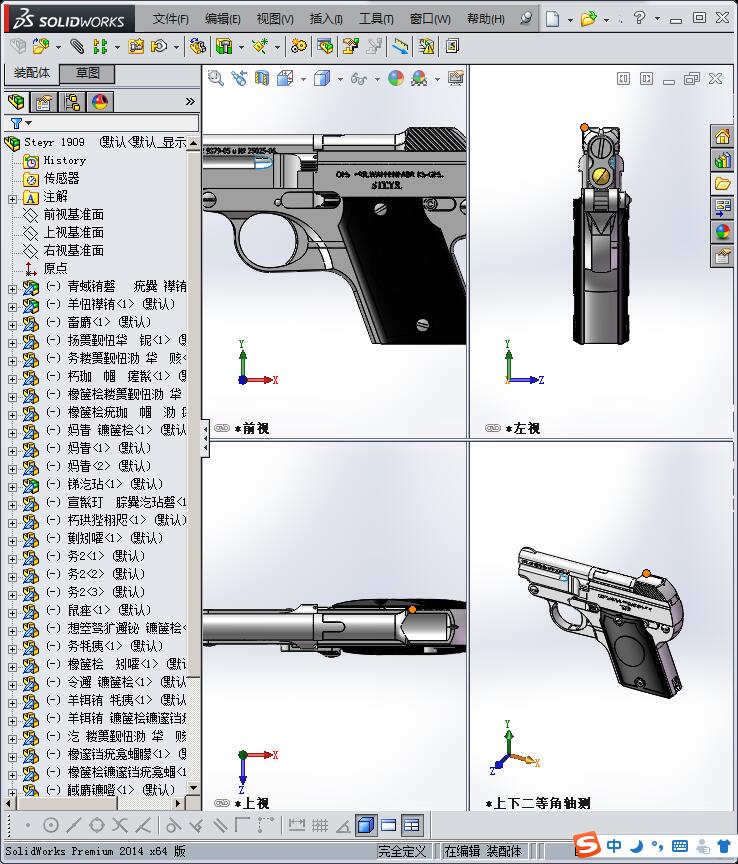
Task: Click the SolidWorks Resources home icon
Action: click(723, 136)
